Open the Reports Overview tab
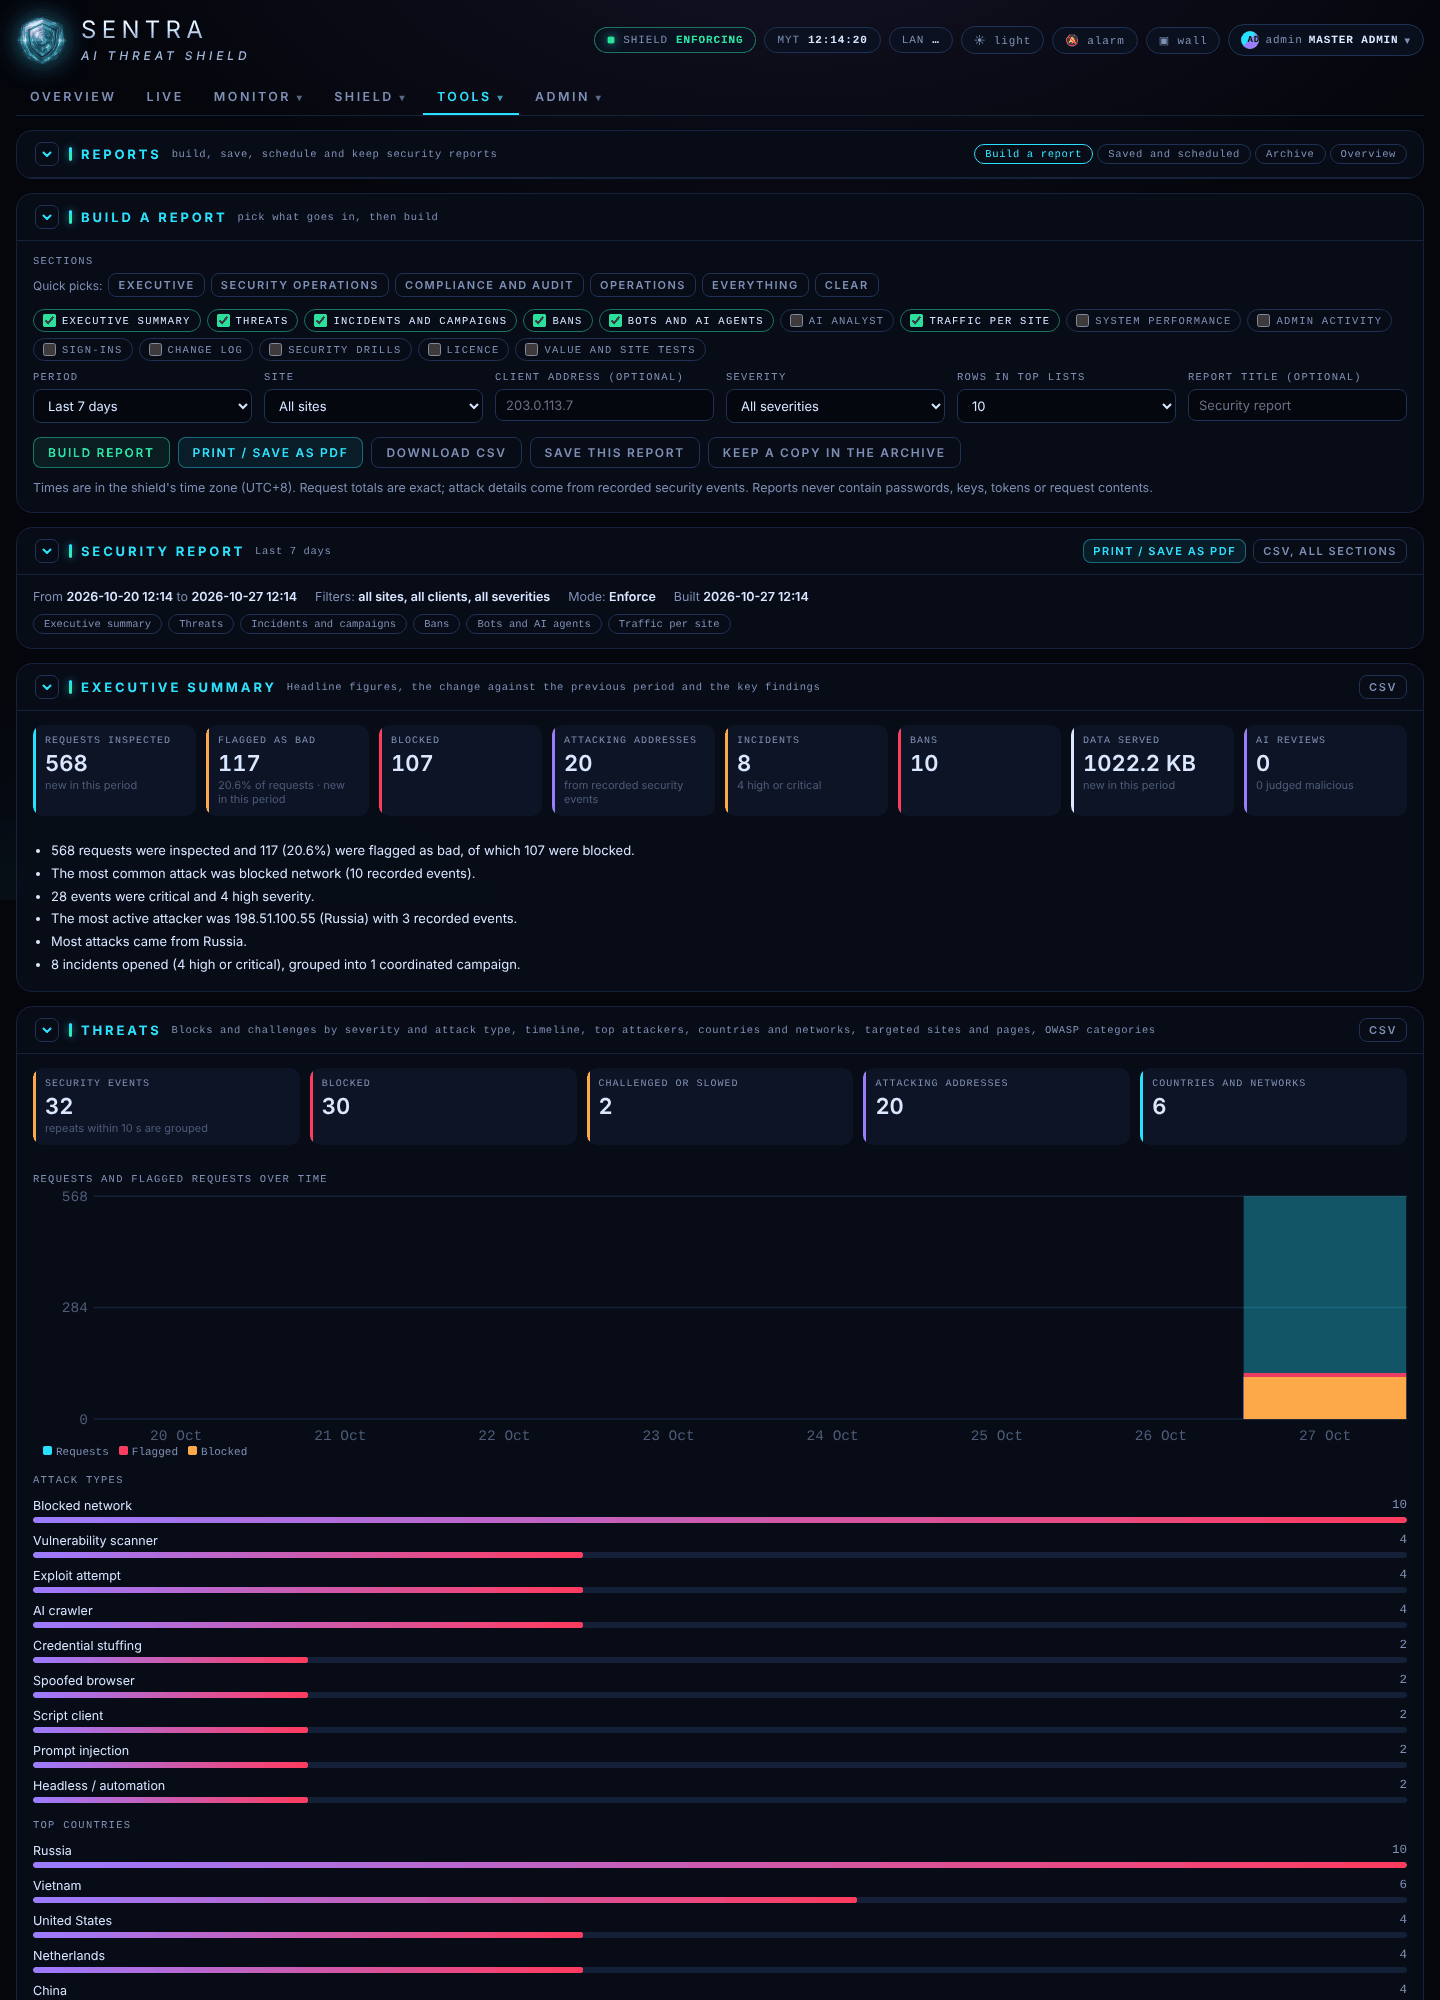This screenshot has height=2000, width=1440. pyautogui.click(x=1368, y=154)
